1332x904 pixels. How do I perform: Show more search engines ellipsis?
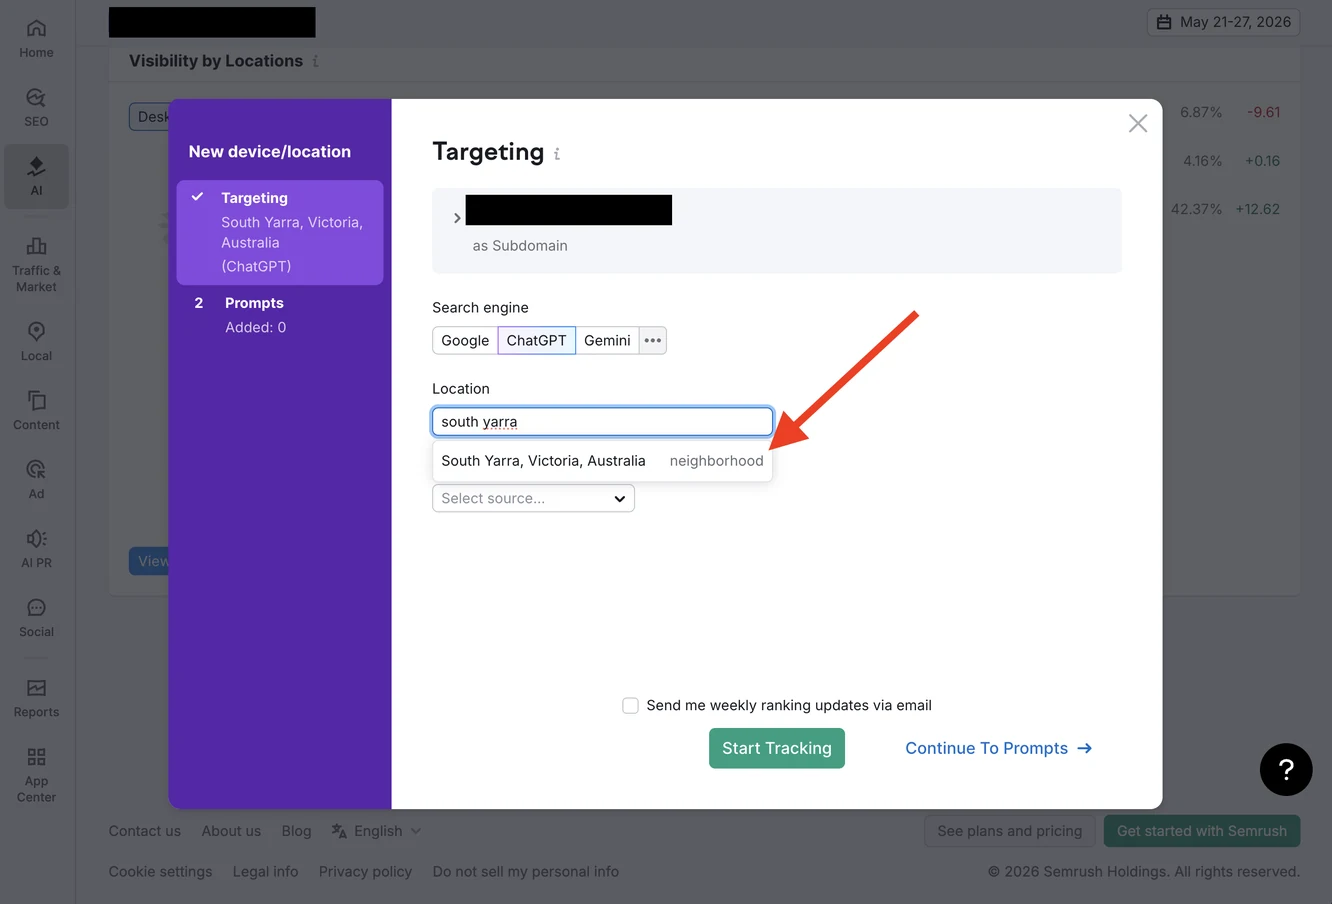click(x=653, y=340)
